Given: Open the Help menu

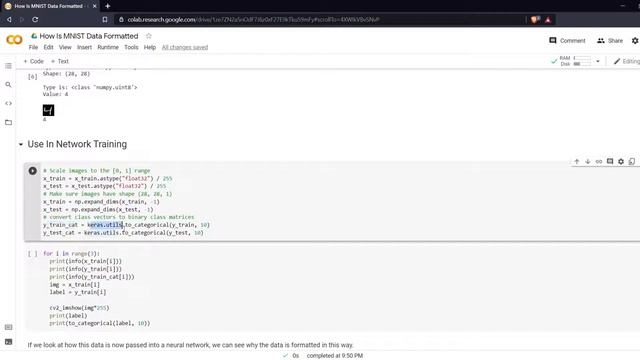Looking at the screenshot, I should (150, 47).
